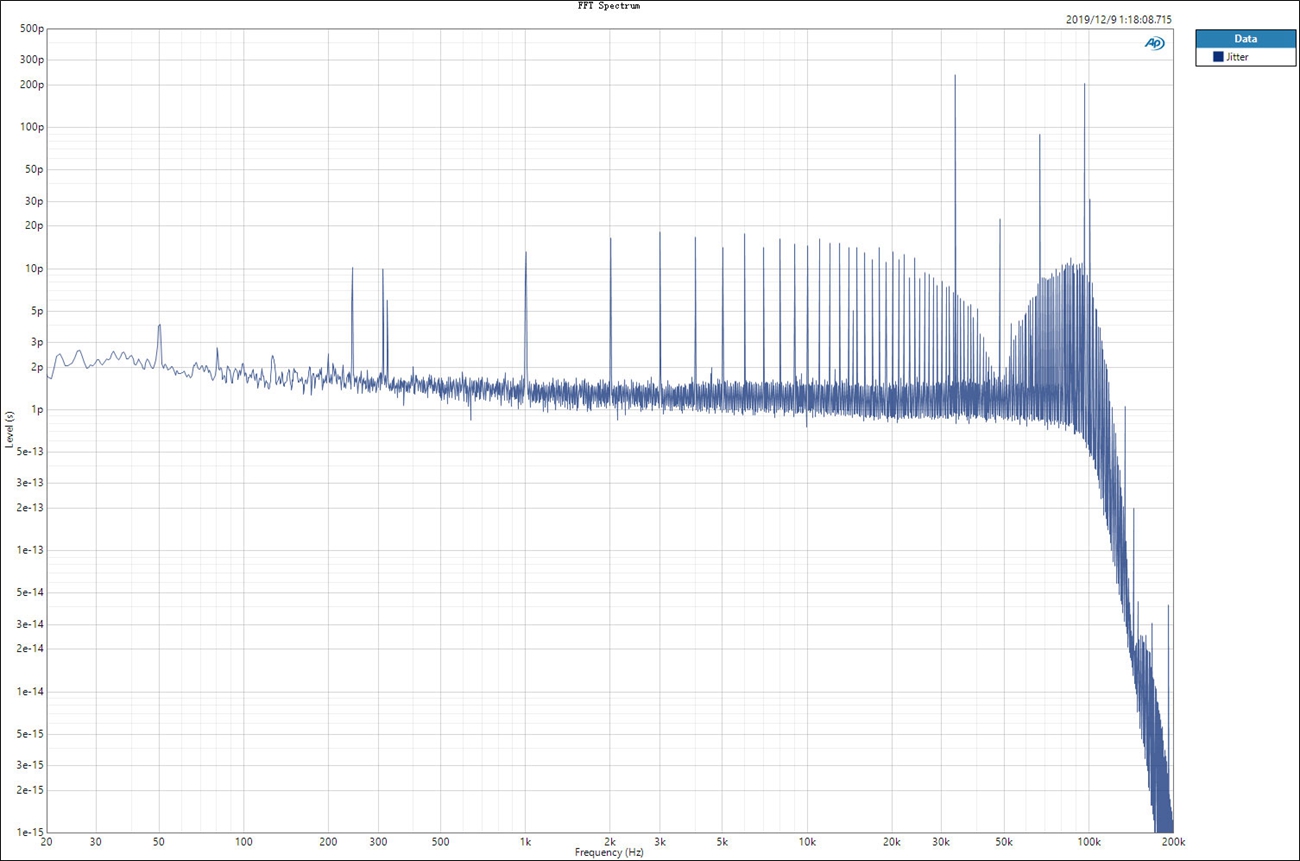Select the Jitter label in the legend

coord(1237,57)
